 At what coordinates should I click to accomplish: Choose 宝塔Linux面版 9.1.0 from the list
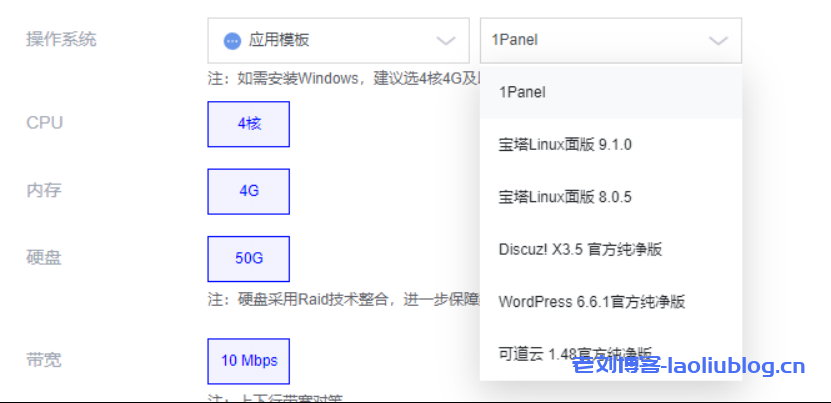tap(565, 145)
